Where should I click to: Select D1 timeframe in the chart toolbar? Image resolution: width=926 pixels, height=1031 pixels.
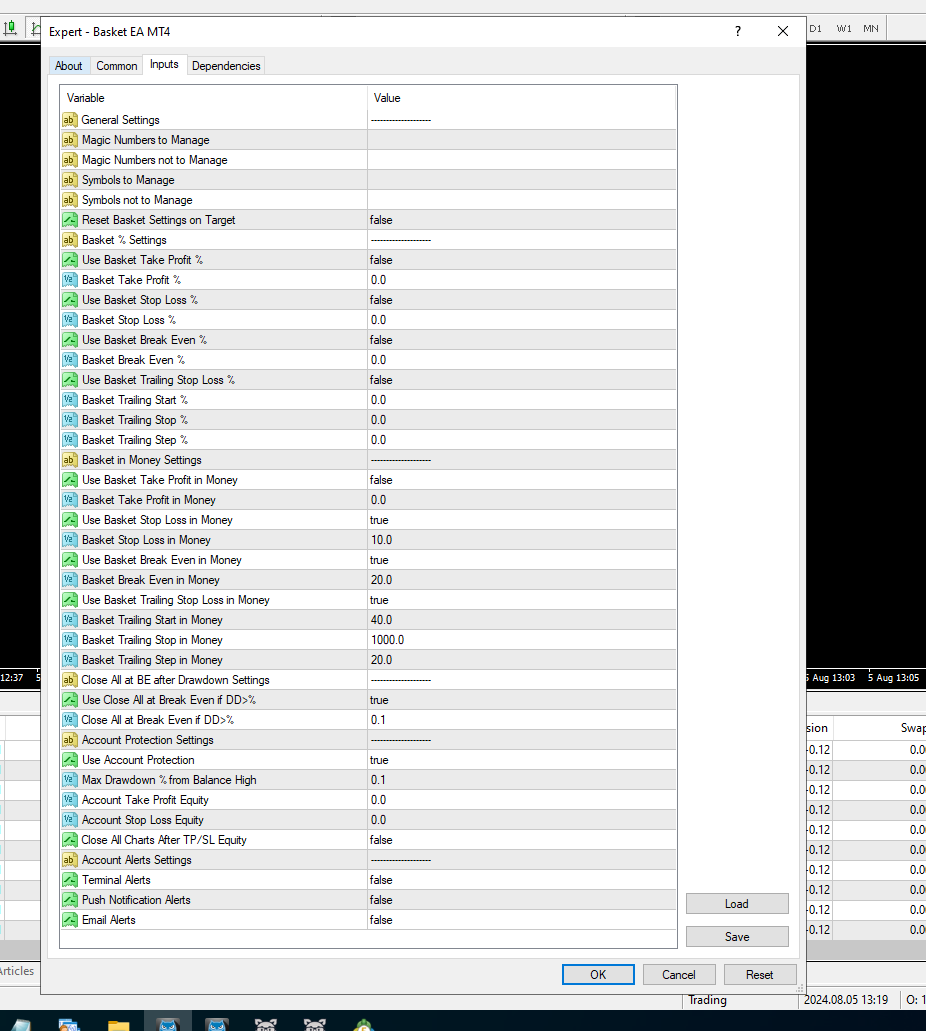click(x=816, y=28)
